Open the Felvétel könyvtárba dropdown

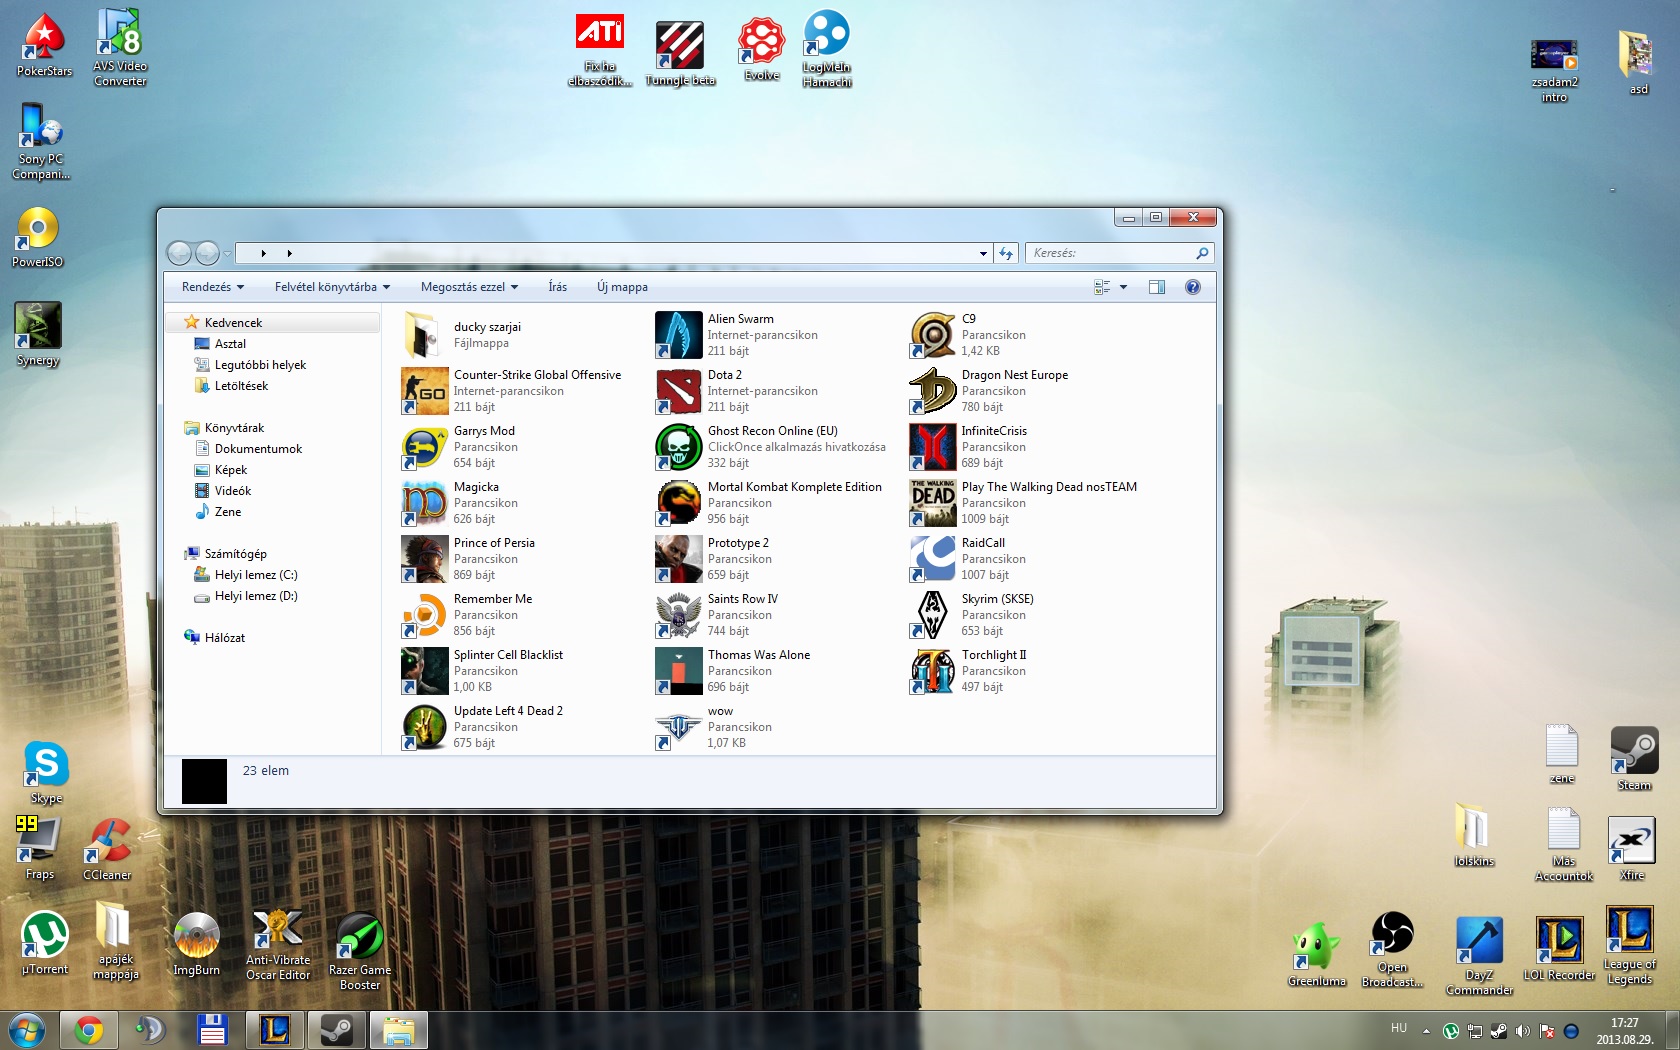(332, 287)
